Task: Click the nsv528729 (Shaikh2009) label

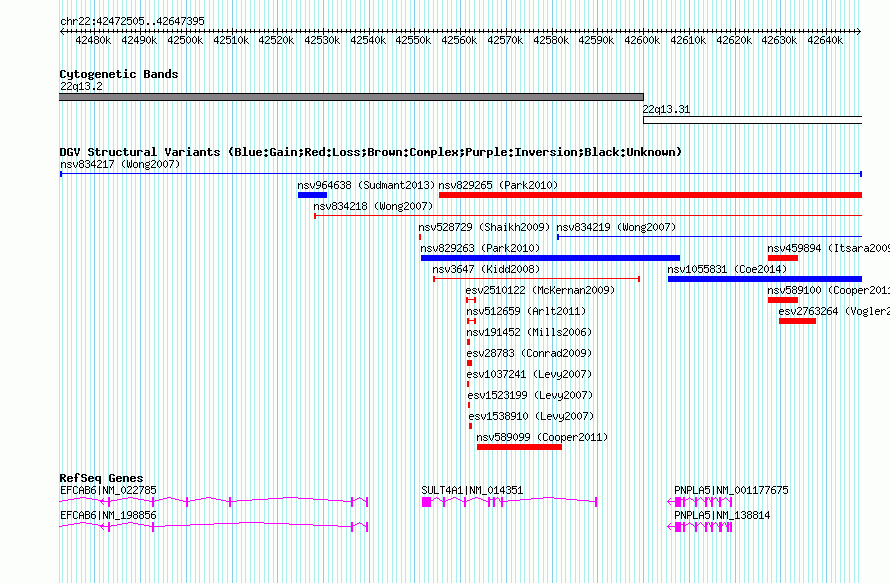Action: coord(484,227)
